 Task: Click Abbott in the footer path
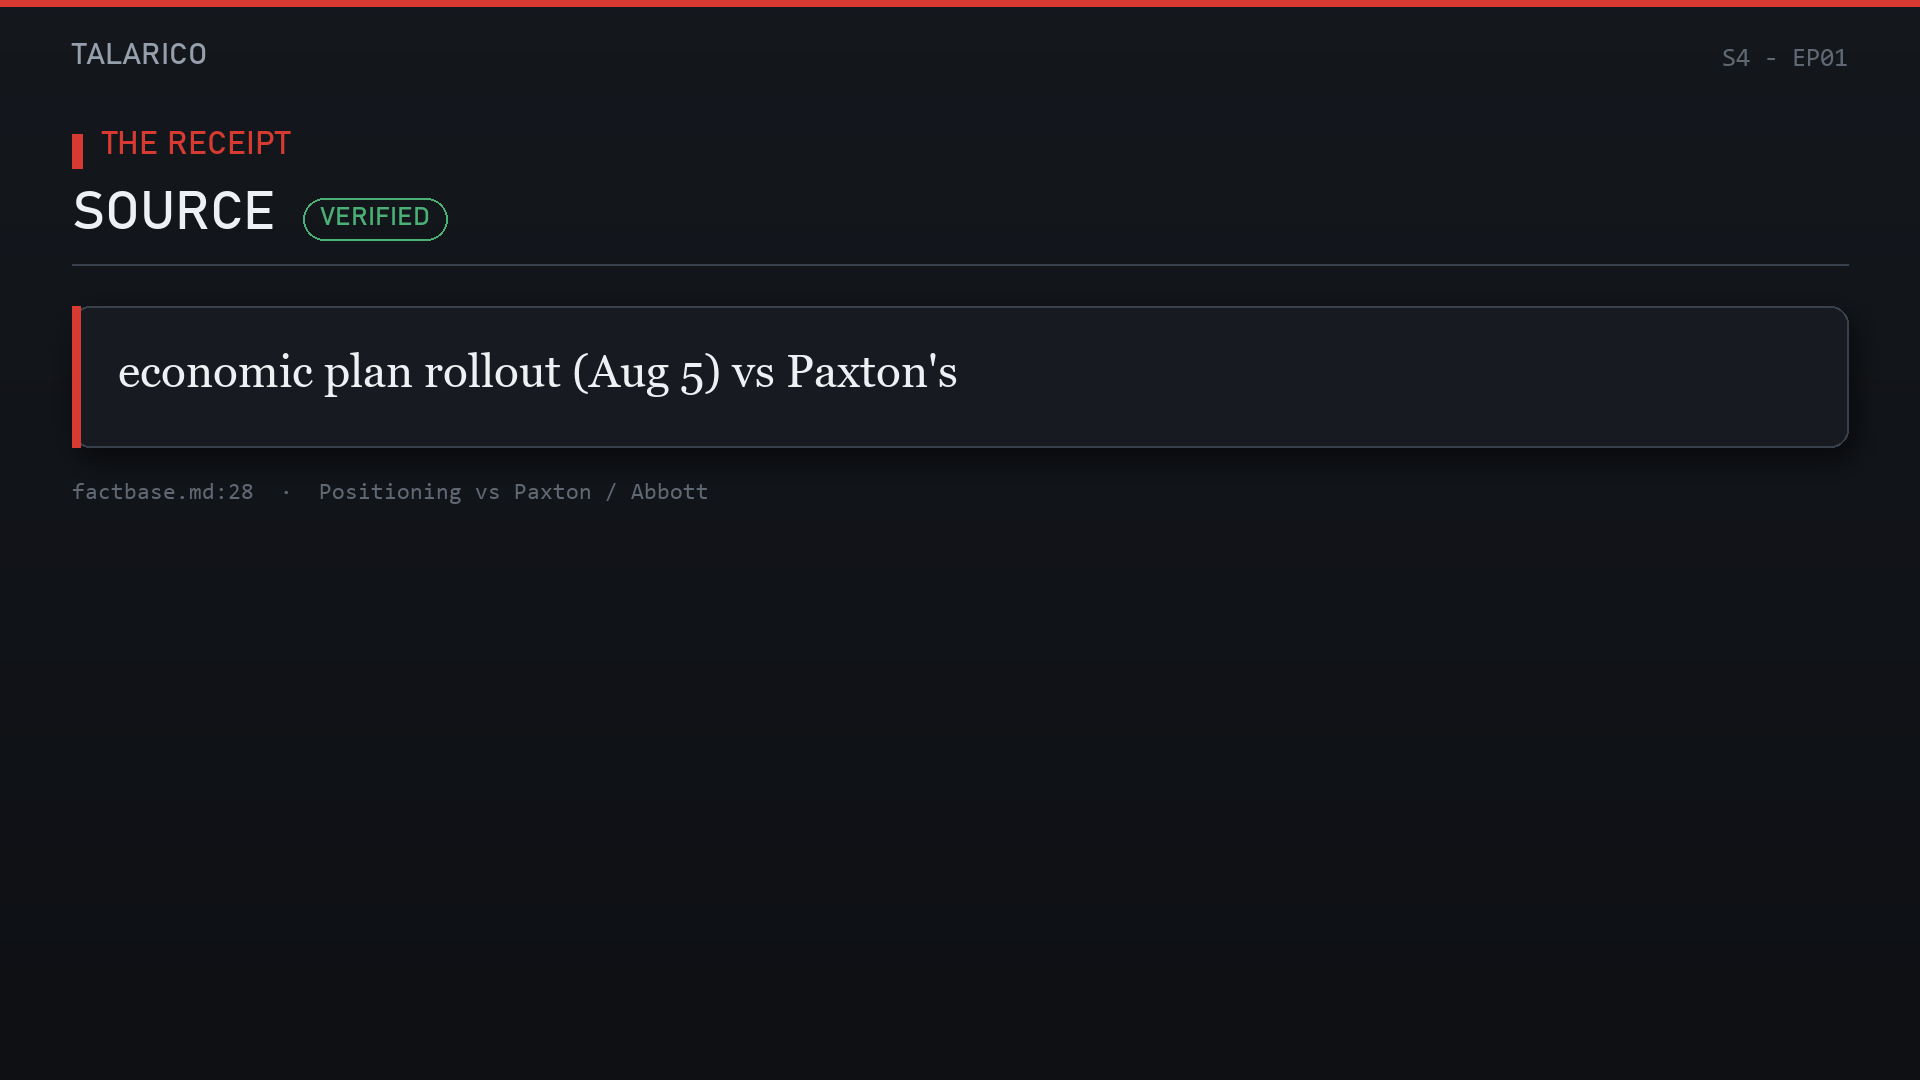click(669, 492)
